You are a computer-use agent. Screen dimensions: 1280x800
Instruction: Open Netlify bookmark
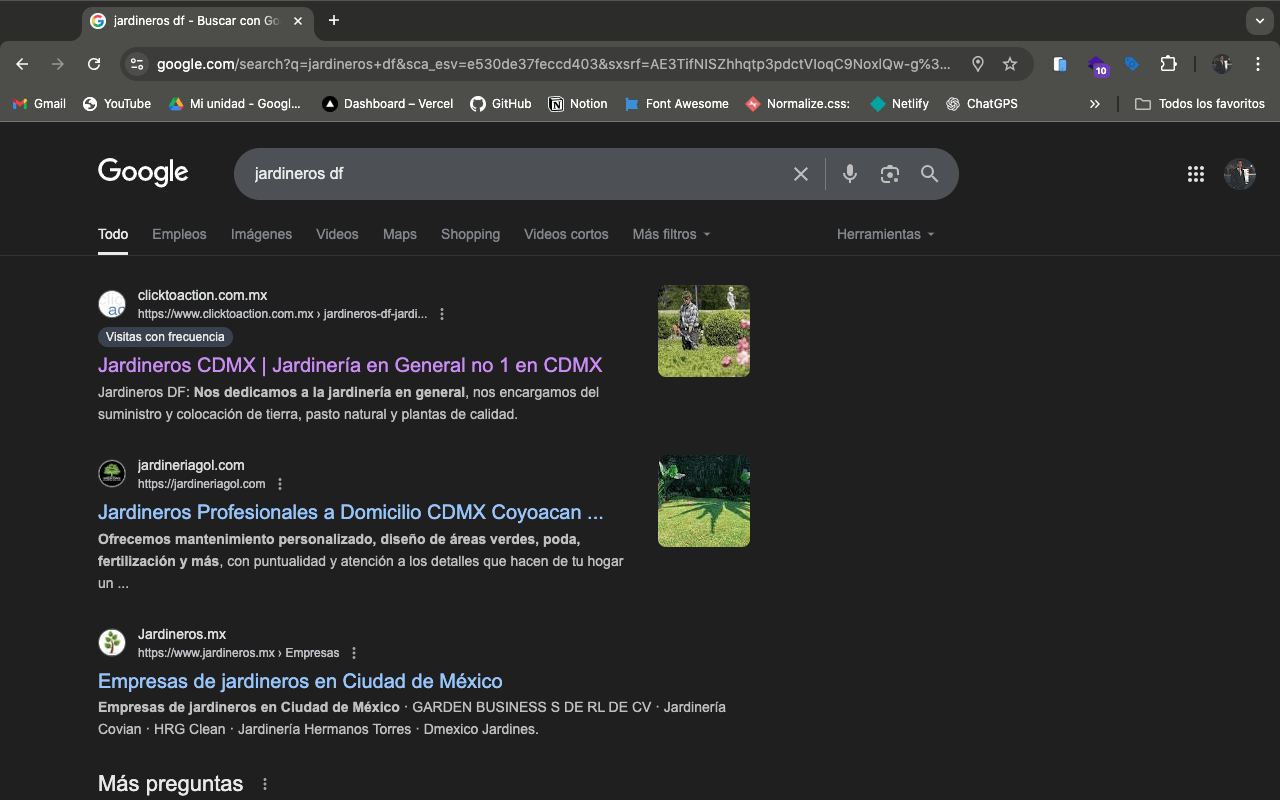[899, 103]
